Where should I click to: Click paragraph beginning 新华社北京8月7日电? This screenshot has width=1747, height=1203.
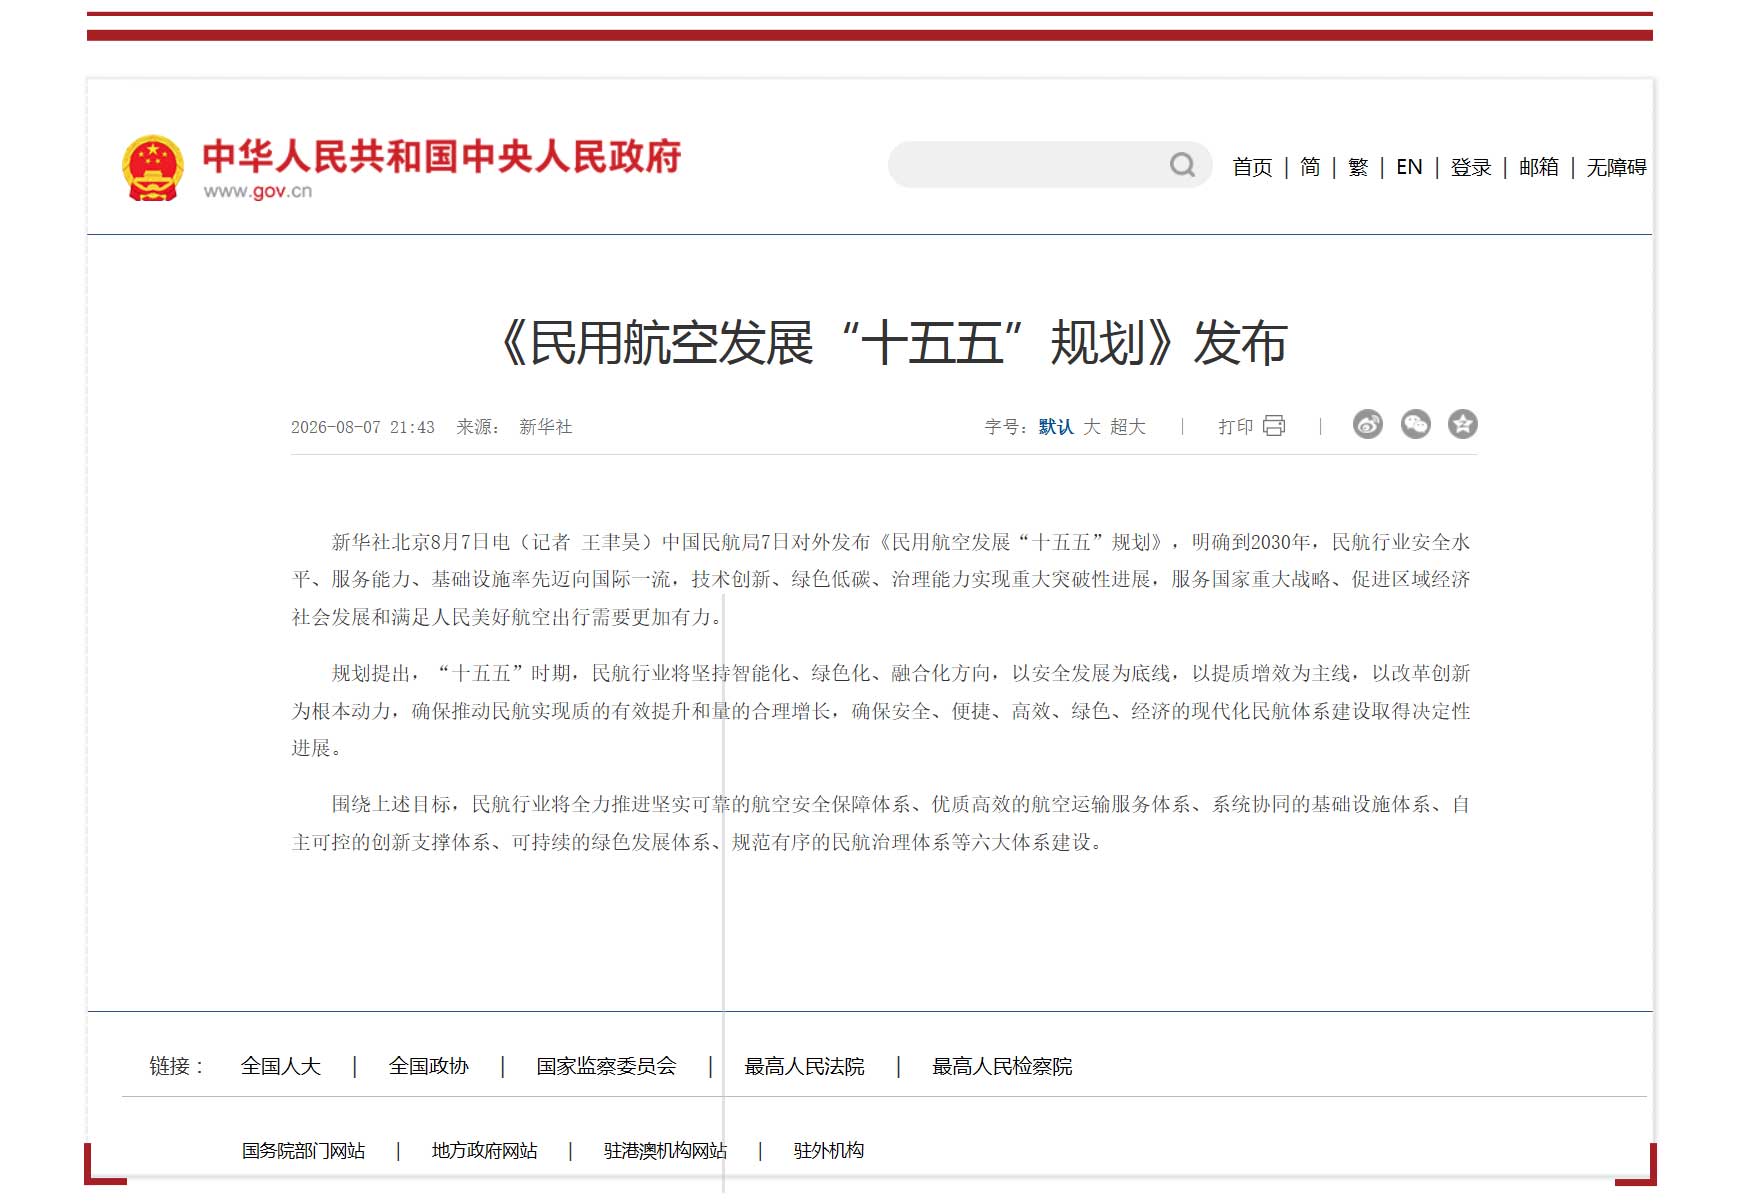click(881, 579)
